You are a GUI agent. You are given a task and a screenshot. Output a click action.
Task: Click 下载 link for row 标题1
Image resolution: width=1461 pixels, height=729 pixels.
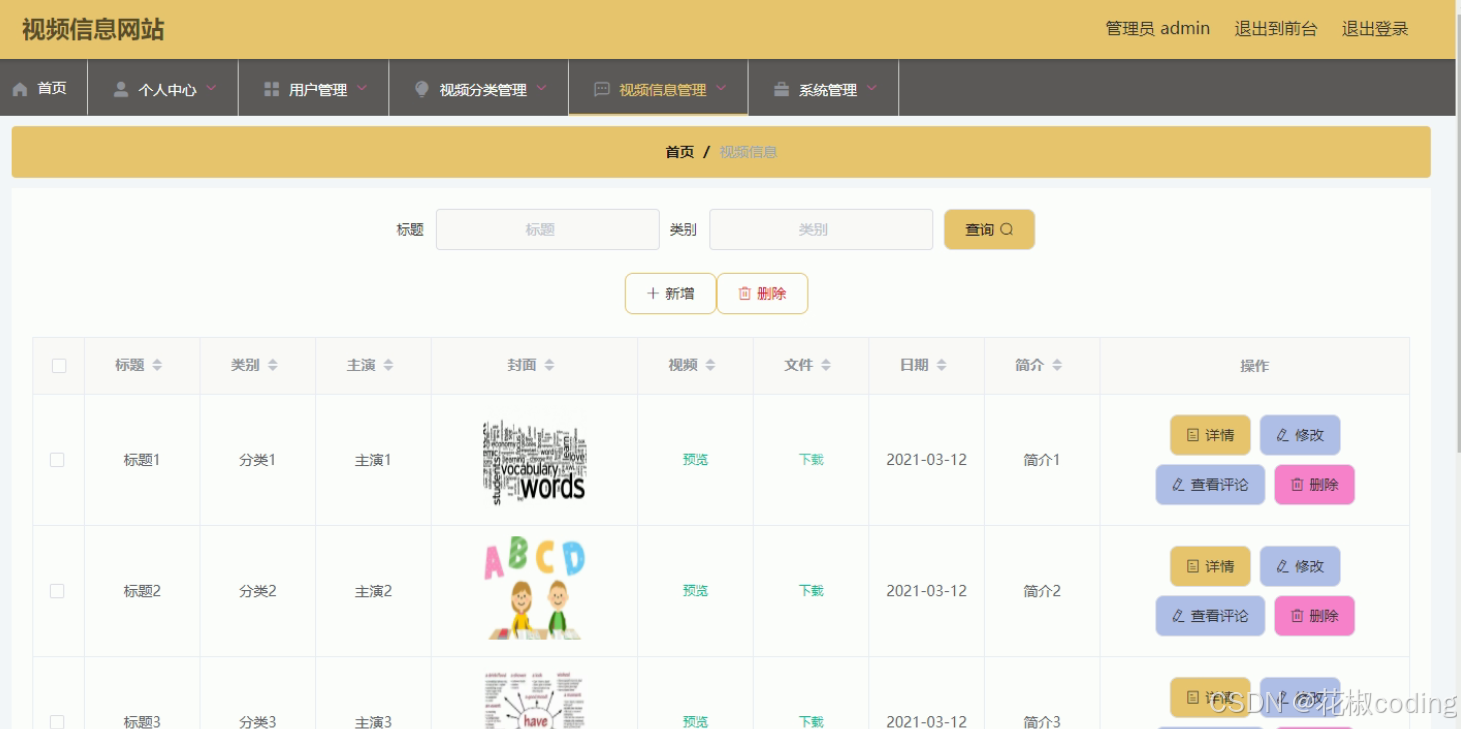pyautogui.click(x=811, y=460)
